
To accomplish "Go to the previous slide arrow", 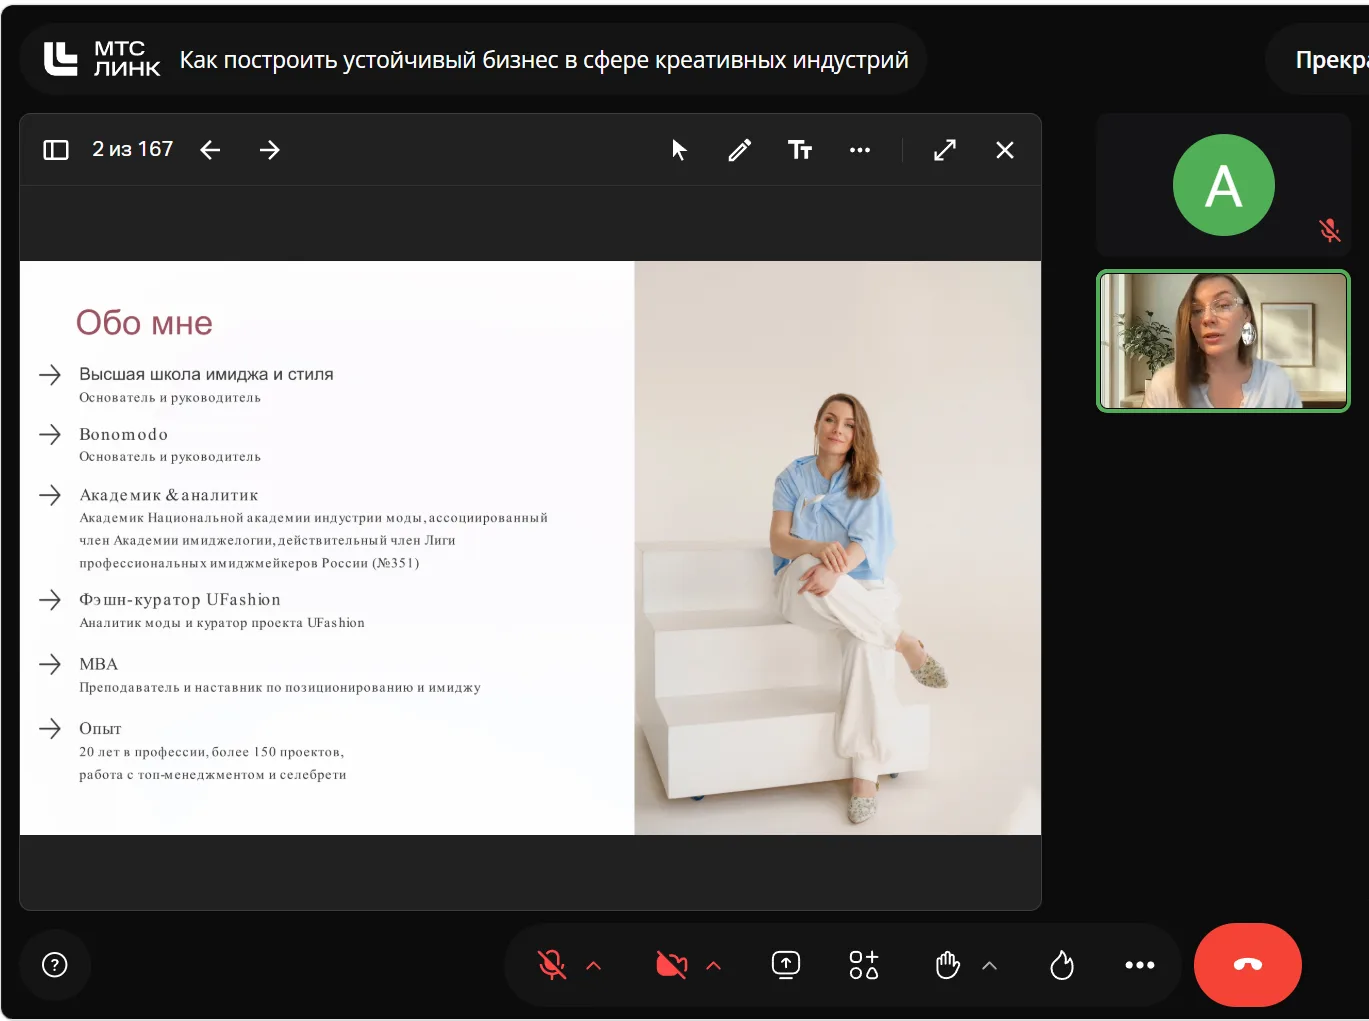I will [210, 150].
